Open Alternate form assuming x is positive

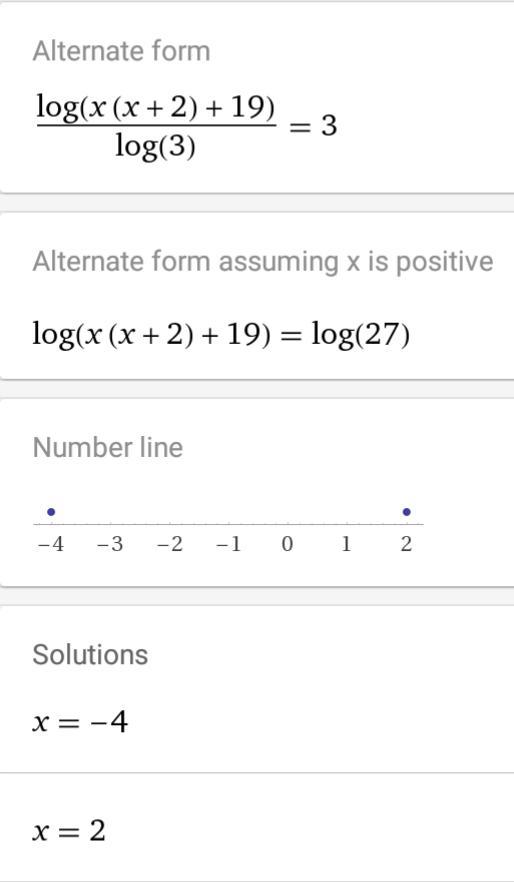pos(263,262)
